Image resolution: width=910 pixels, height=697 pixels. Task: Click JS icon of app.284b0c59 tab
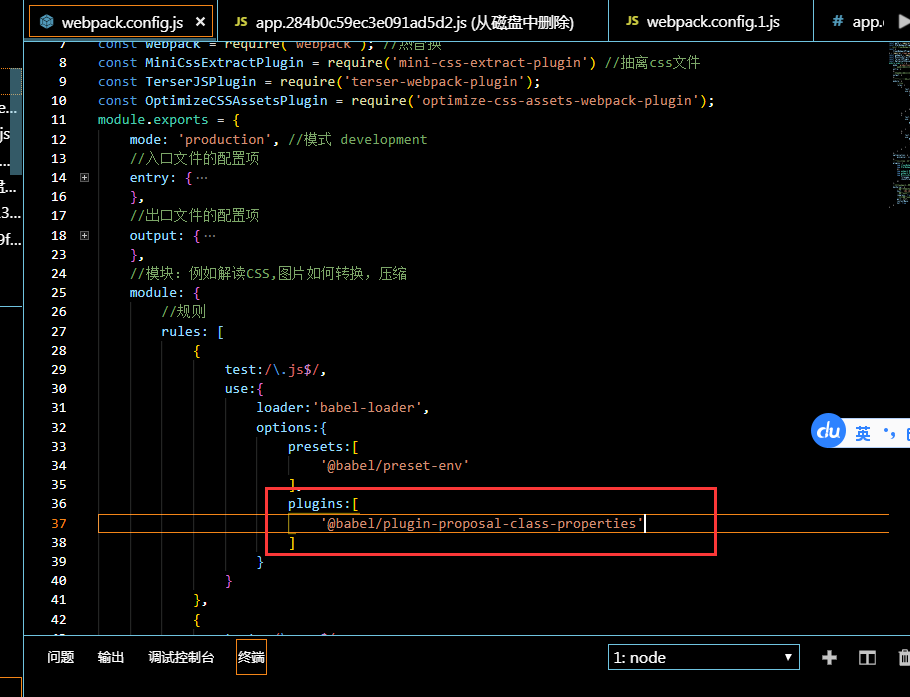(241, 22)
